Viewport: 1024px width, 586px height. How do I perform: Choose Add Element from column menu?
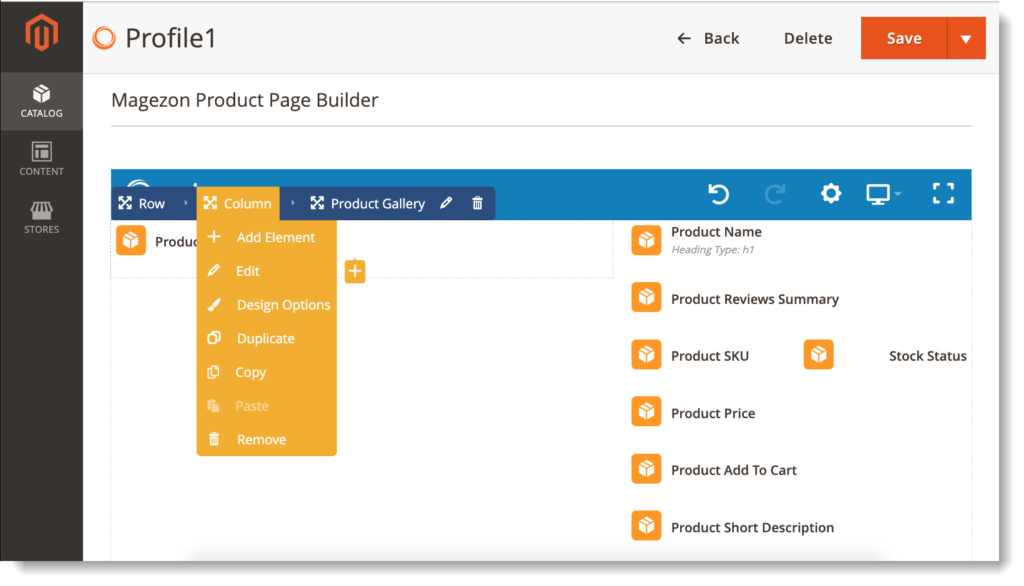pyautogui.click(x=266, y=237)
